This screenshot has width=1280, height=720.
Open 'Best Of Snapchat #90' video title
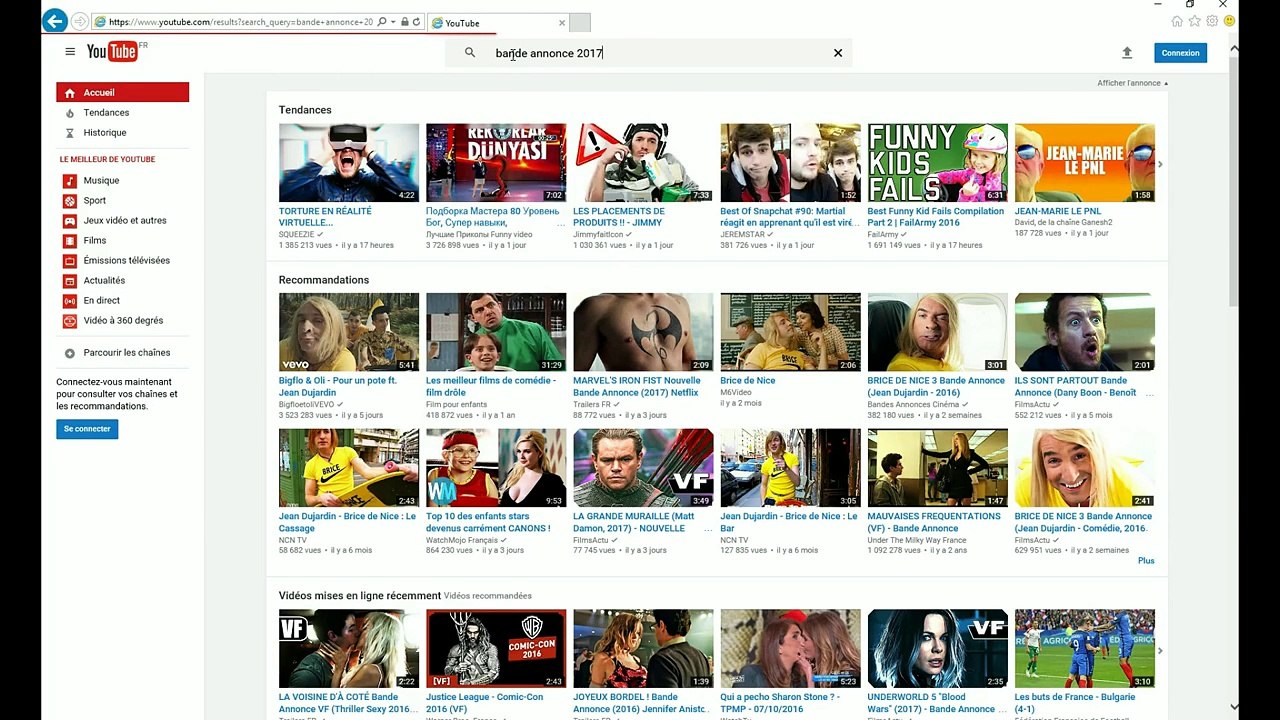pos(789,217)
